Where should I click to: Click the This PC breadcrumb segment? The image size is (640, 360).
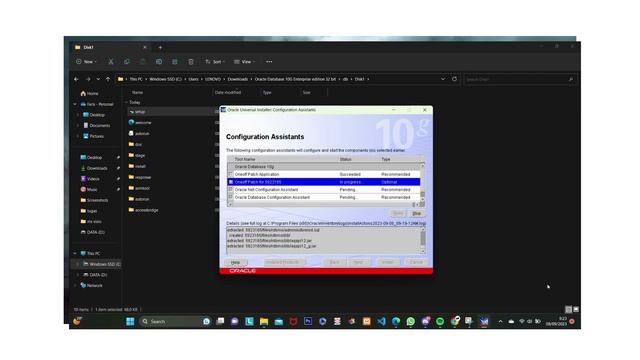click(x=136, y=79)
